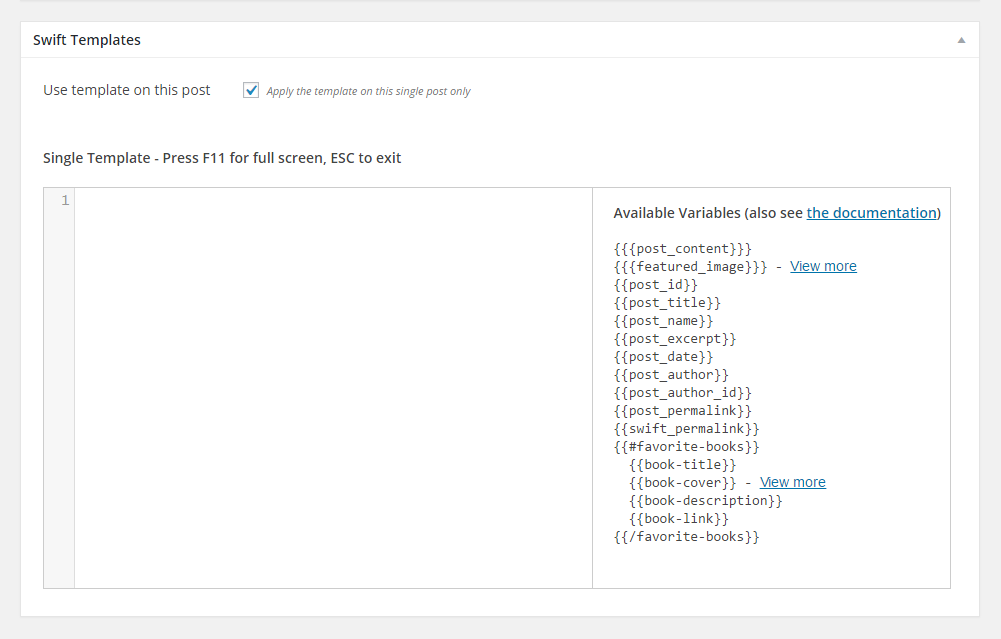This screenshot has width=1001, height=639.
Task: Open the documentation link
Action: click(871, 213)
